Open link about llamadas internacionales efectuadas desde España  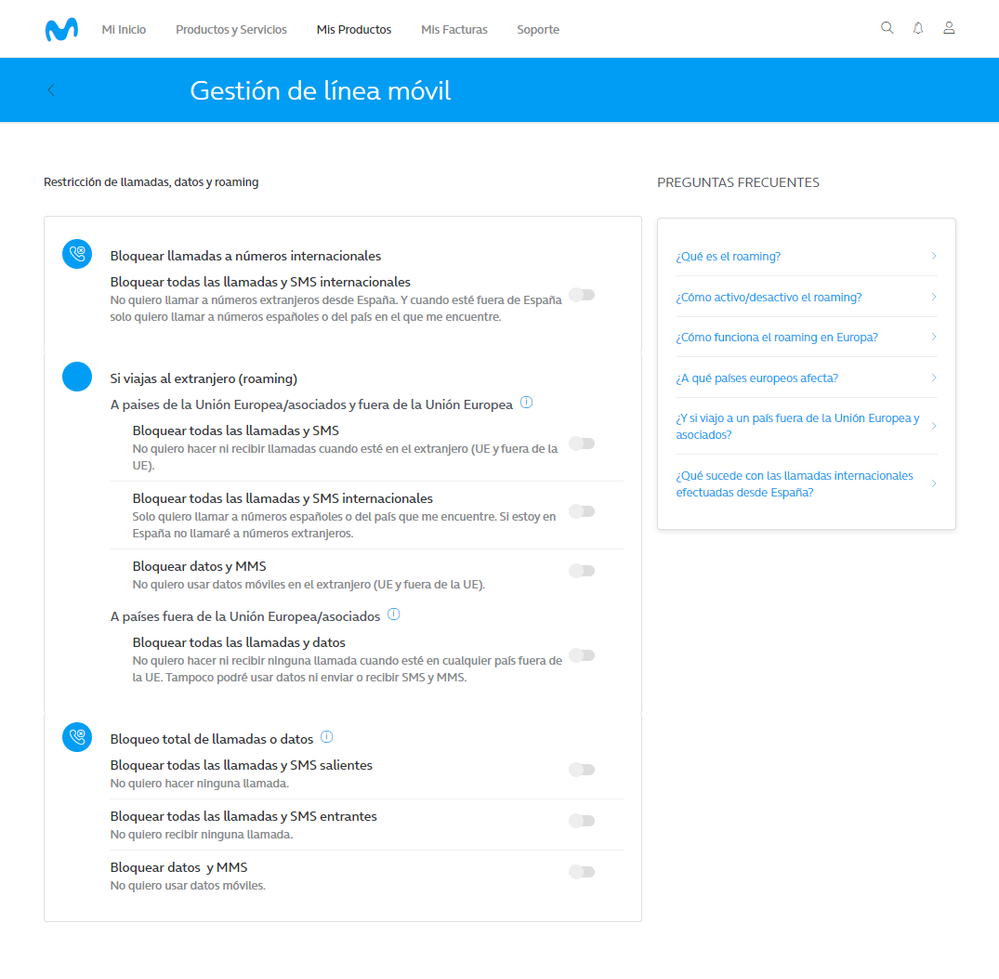794,484
